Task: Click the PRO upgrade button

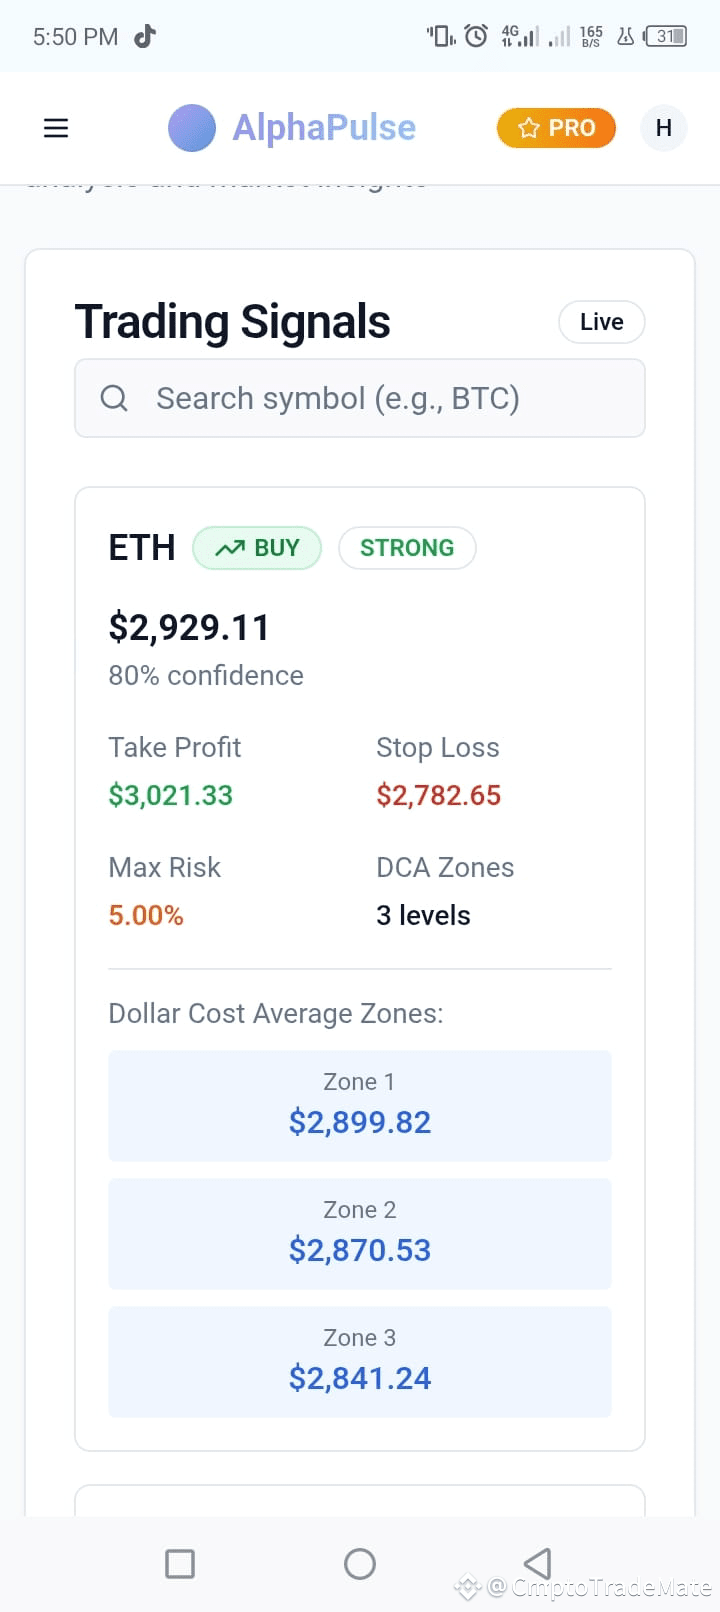Action: coord(556,128)
